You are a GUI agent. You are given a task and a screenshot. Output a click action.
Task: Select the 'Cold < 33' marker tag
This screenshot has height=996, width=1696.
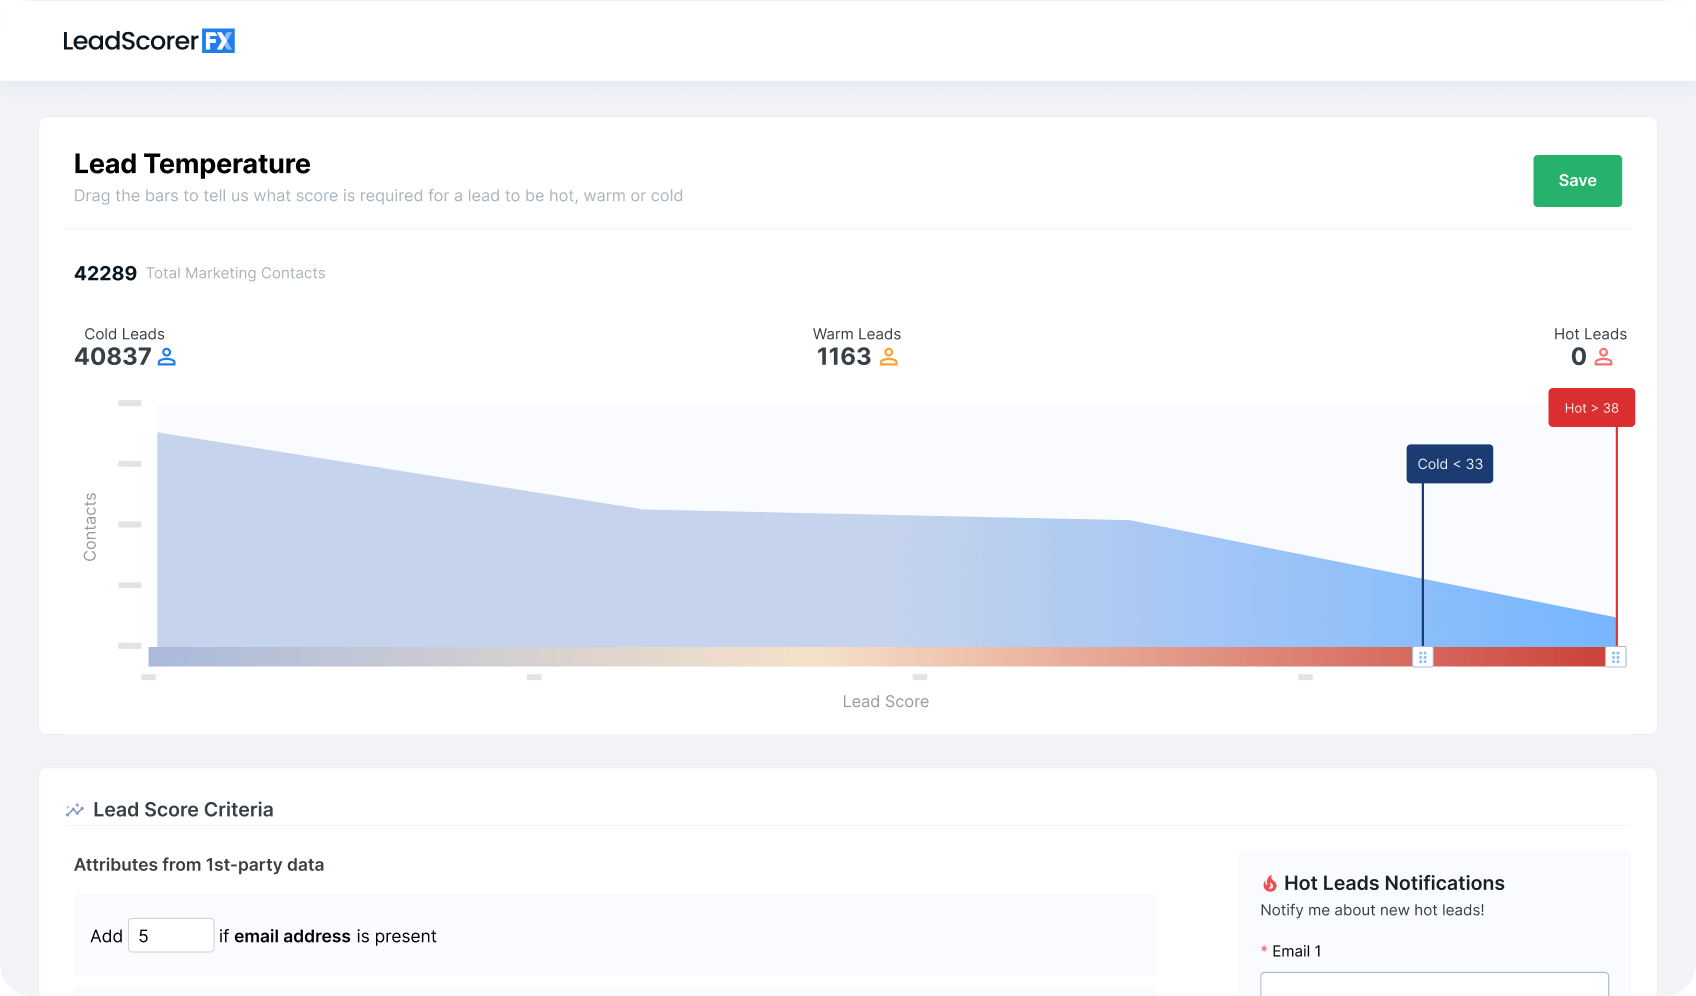click(1449, 464)
